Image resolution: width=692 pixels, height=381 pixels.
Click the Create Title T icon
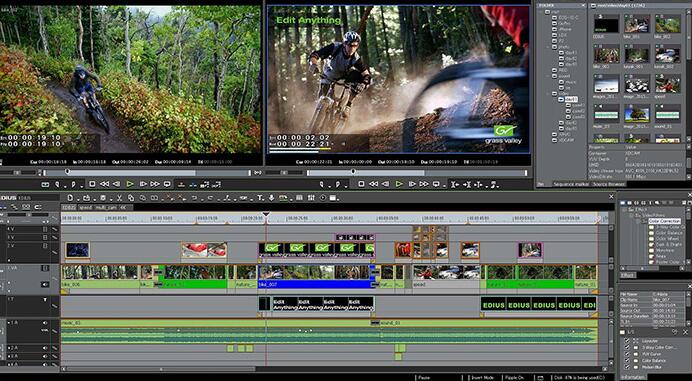[x=260, y=198]
